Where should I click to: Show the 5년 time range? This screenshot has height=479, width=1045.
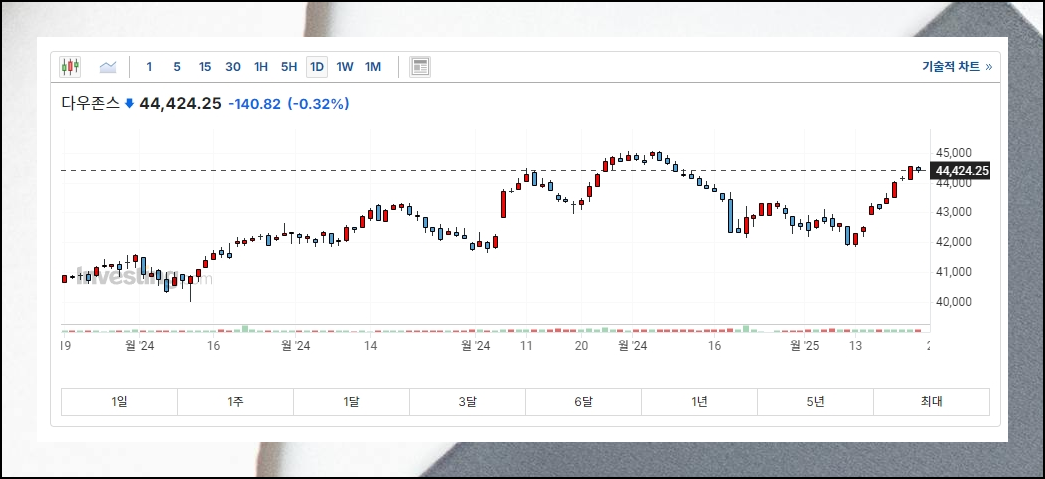point(815,402)
